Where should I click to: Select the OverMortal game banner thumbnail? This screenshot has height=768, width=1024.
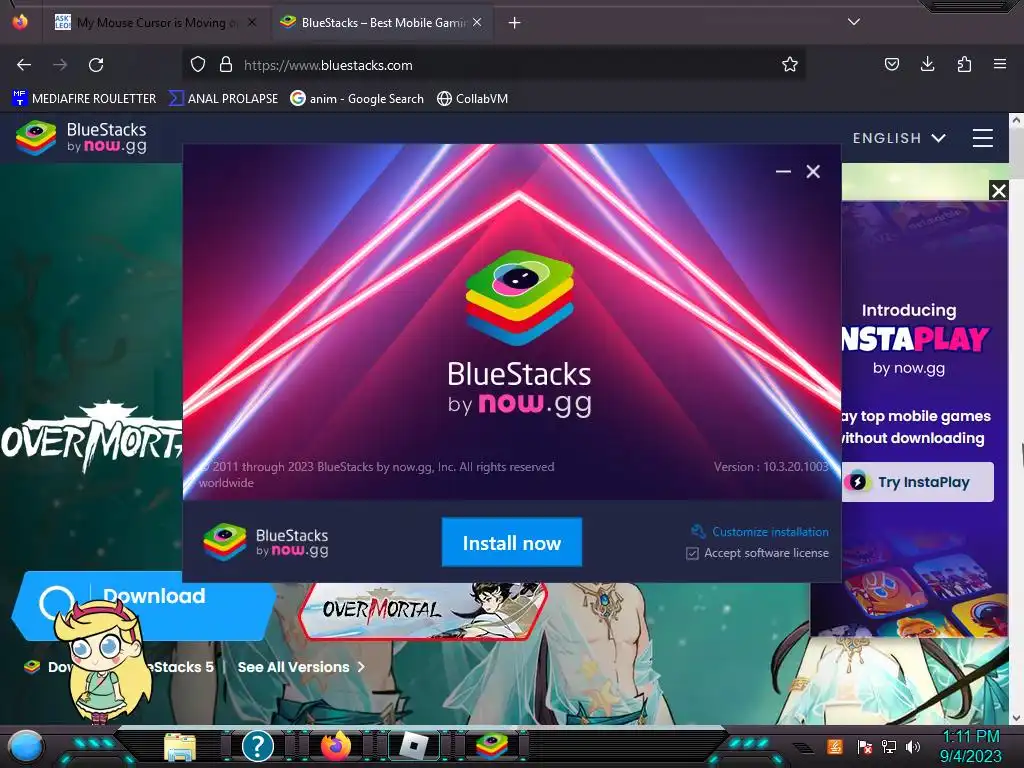click(423, 610)
